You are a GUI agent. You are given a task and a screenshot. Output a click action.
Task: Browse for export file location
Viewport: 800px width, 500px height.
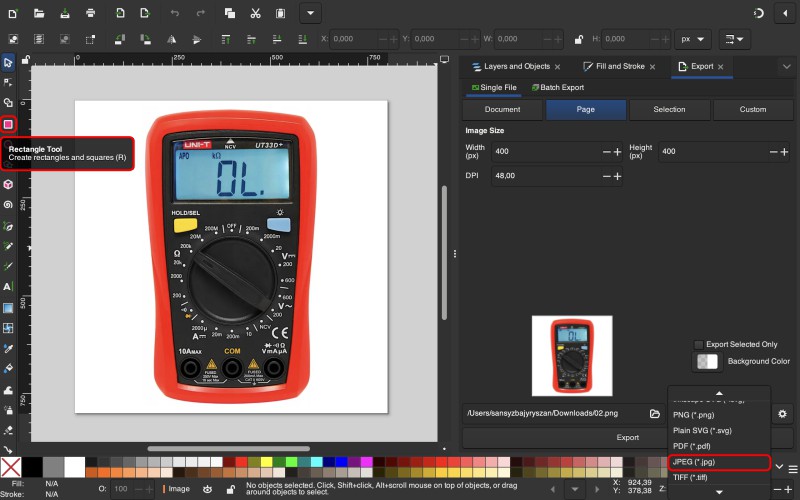pyautogui.click(x=654, y=413)
